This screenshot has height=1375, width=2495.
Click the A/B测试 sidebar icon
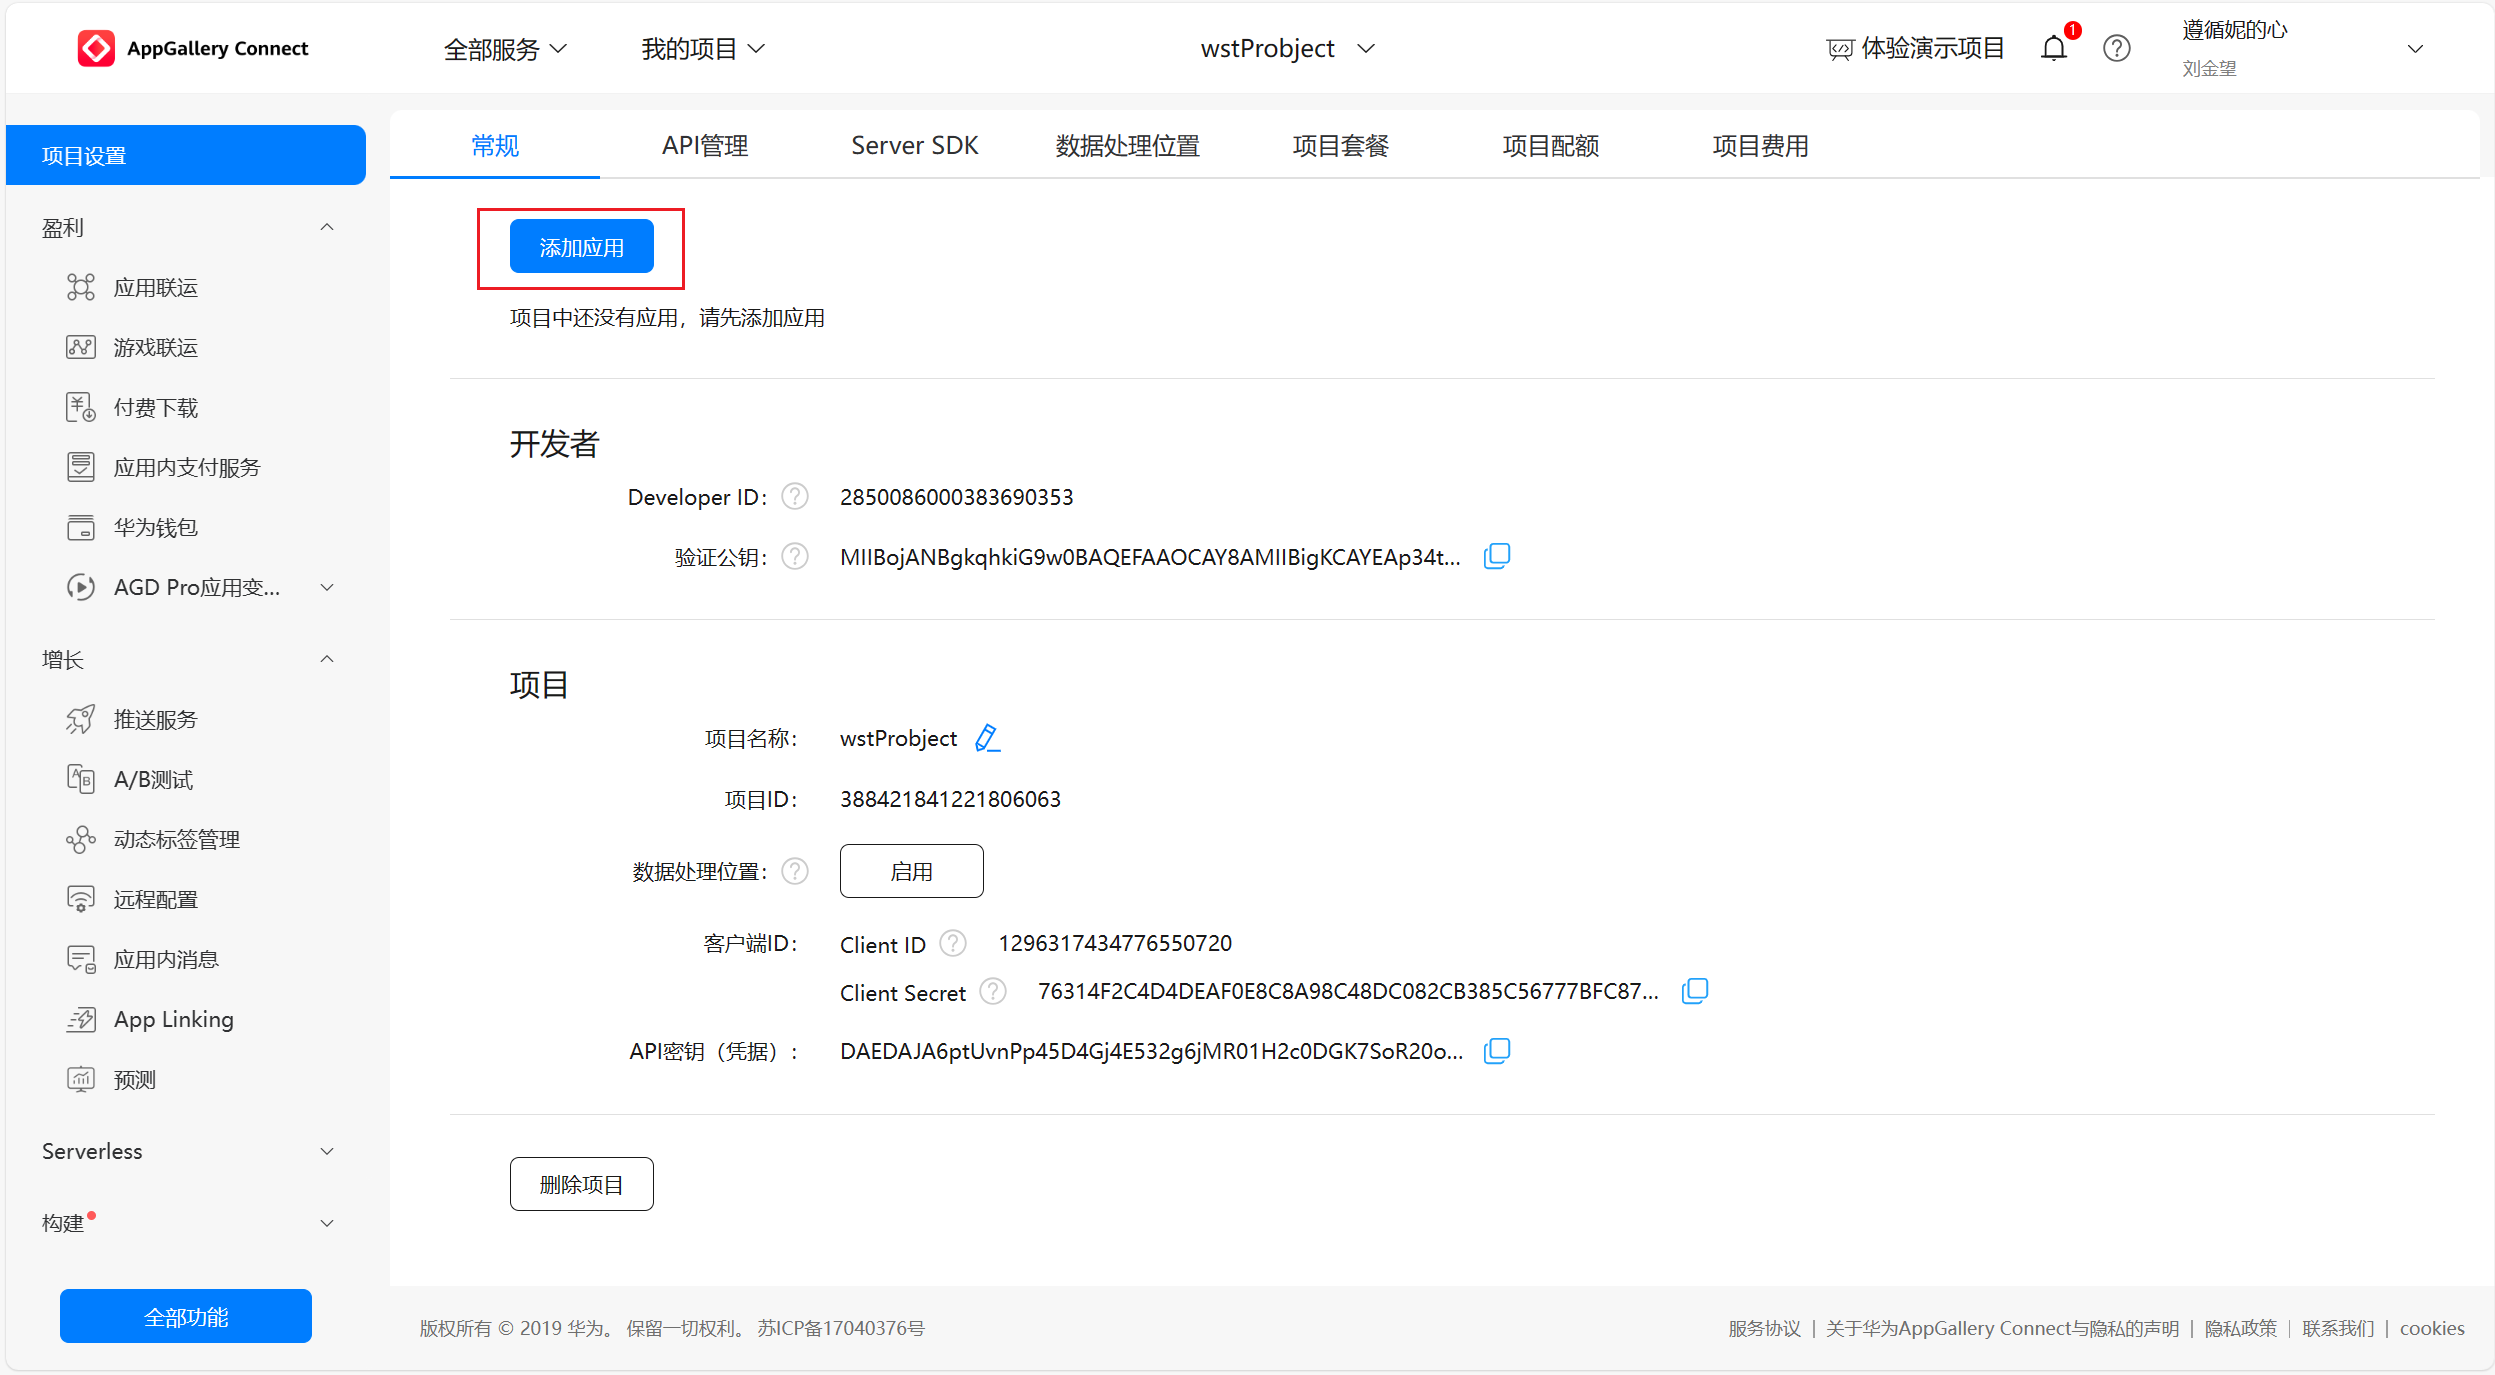coord(81,779)
